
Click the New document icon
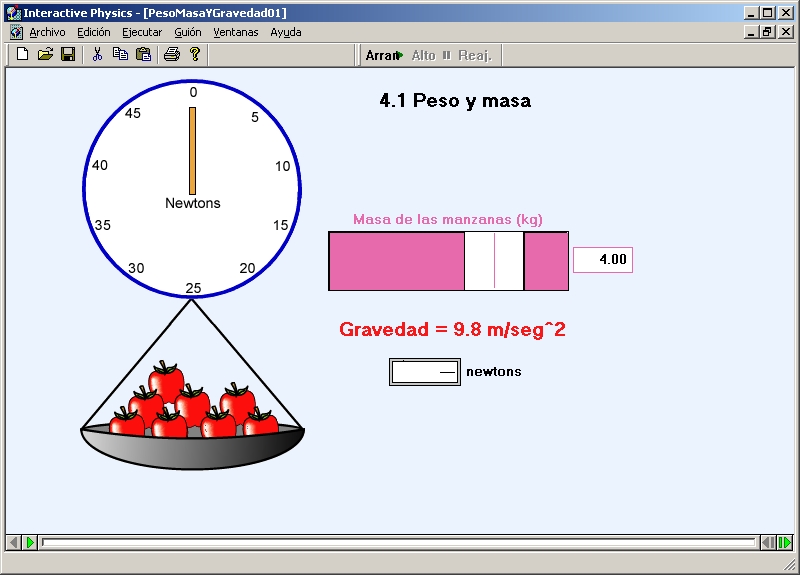point(22,54)
